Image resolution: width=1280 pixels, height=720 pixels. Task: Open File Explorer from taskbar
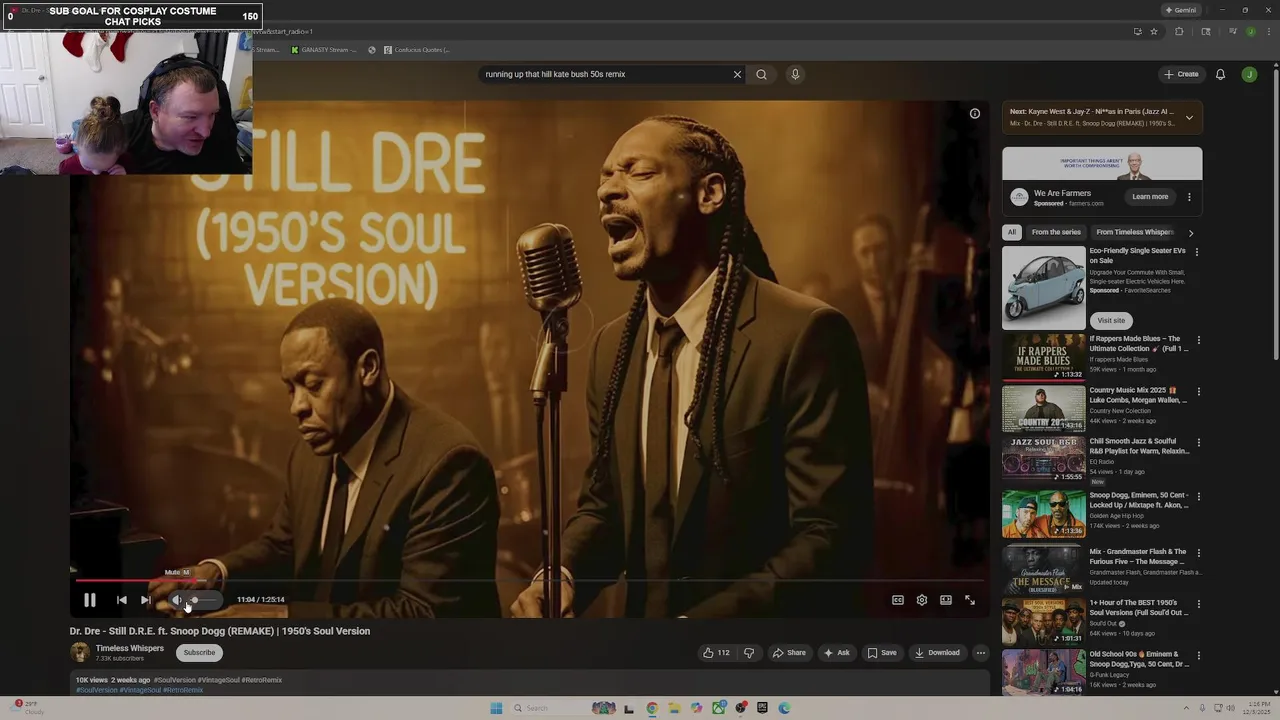coord(674,708)
